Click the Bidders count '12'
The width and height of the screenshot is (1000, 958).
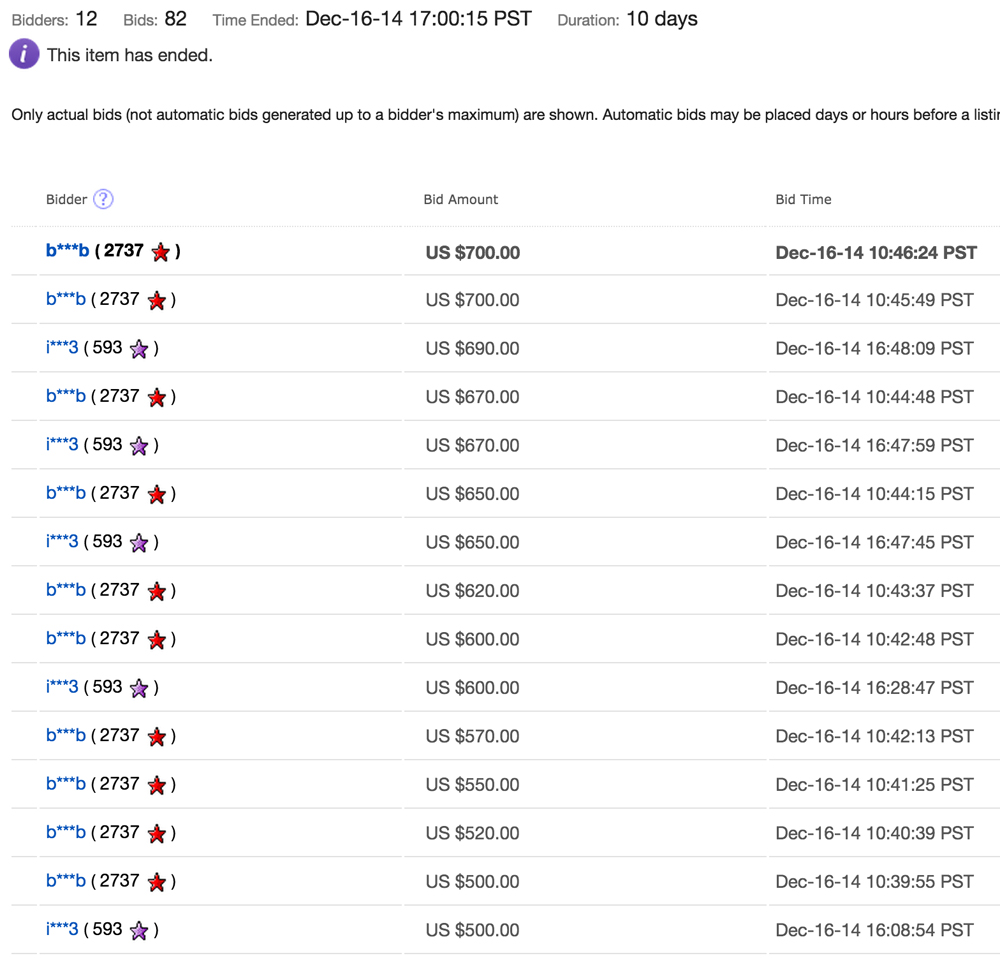pyautogui.click(x=86, y=18)
